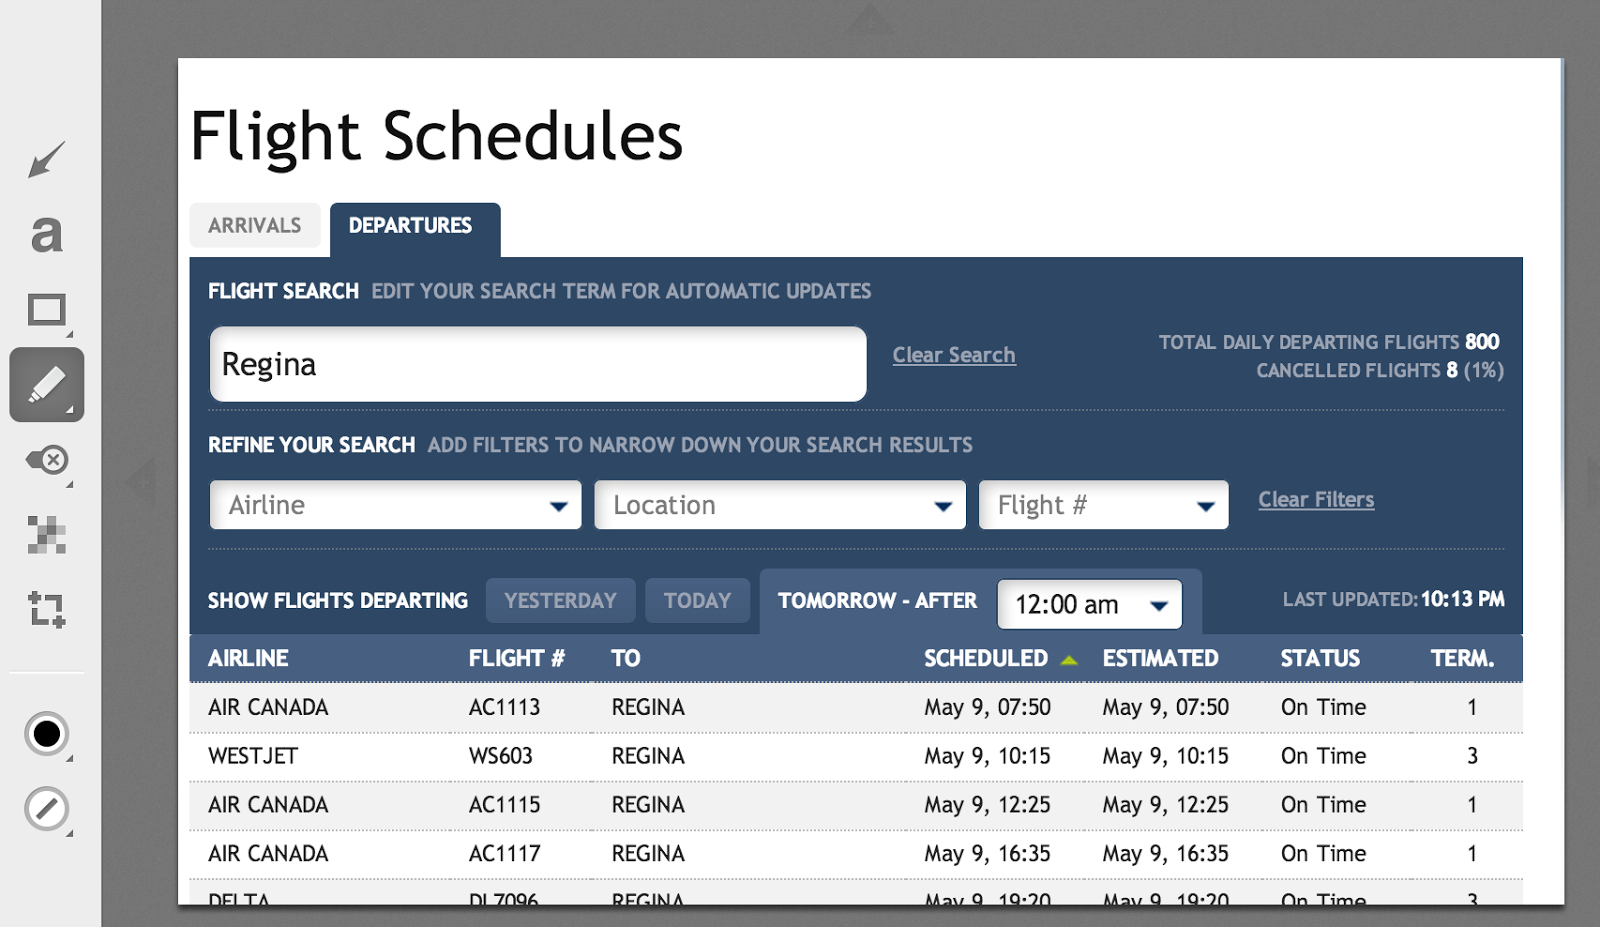Expand the Location filter dropdown

[x=780, y=505]
